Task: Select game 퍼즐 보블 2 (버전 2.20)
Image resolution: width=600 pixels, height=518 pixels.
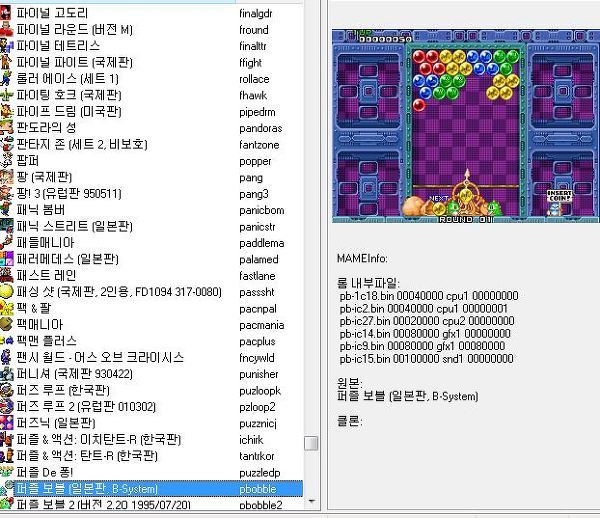Action: (x=103, y=504)
